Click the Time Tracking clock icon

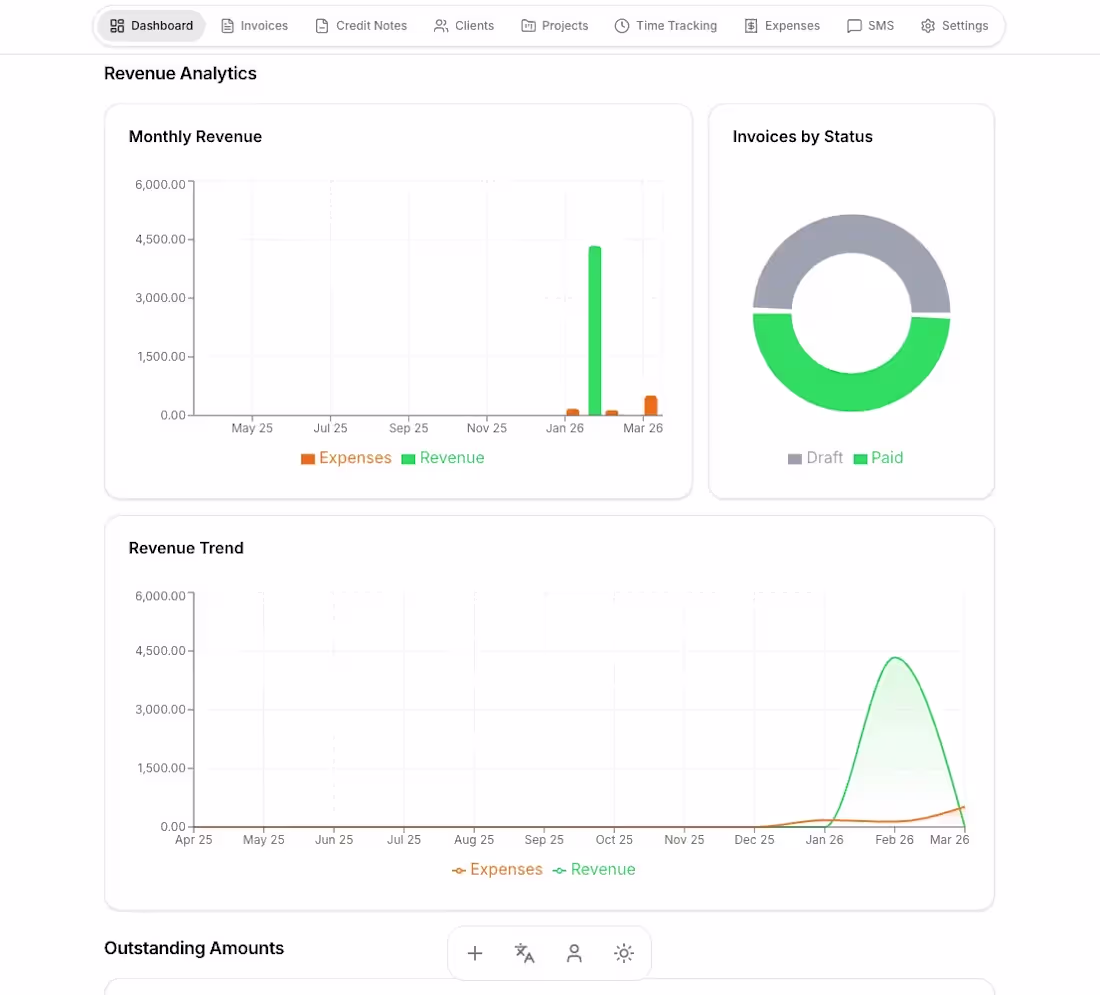click(x=622, y=26)
